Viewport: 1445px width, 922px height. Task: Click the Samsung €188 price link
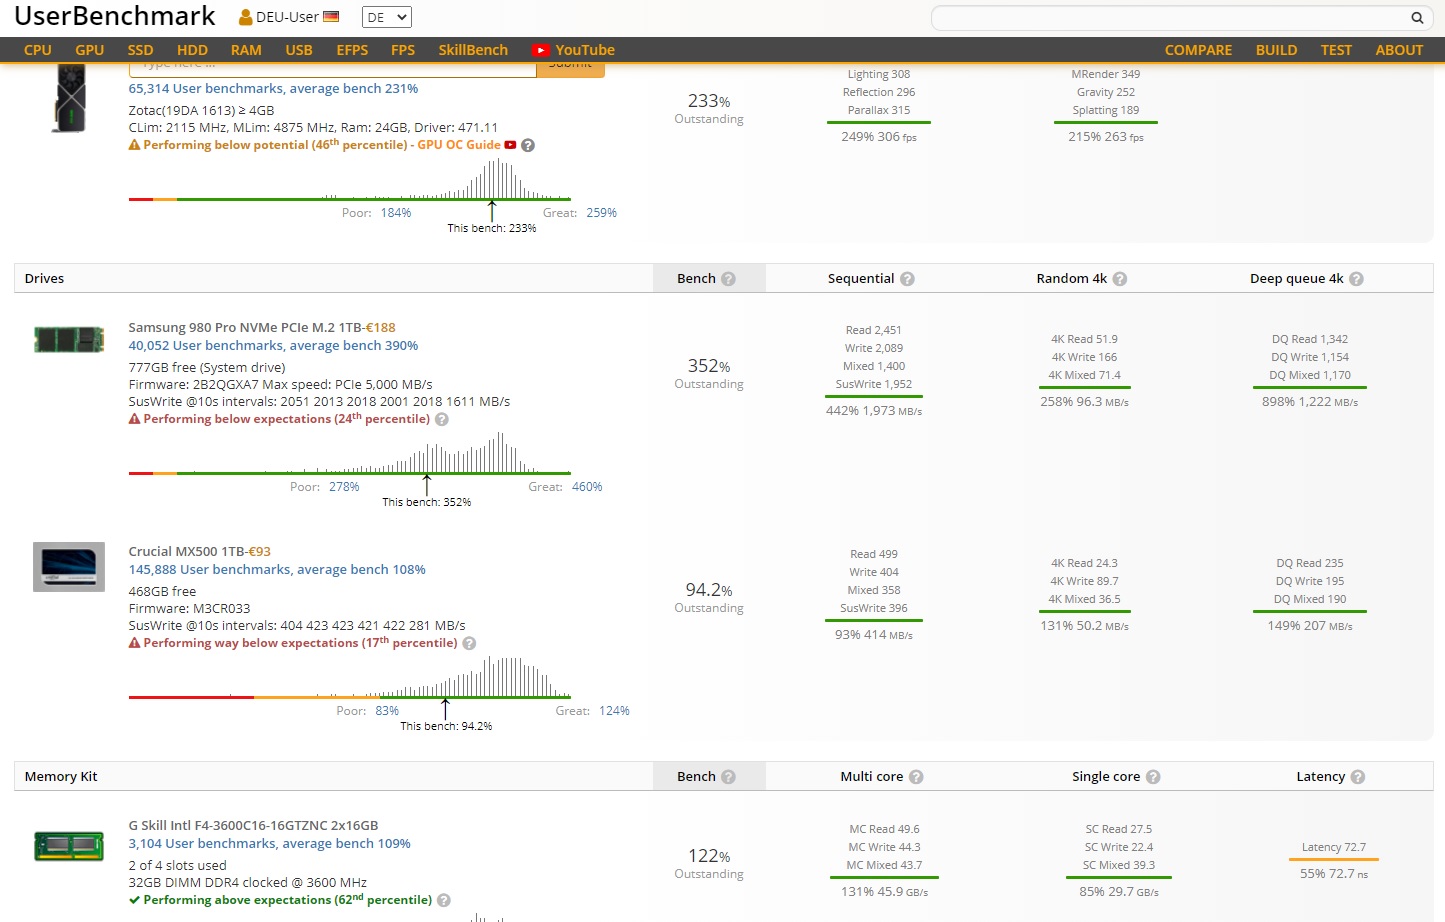point(380,328)
